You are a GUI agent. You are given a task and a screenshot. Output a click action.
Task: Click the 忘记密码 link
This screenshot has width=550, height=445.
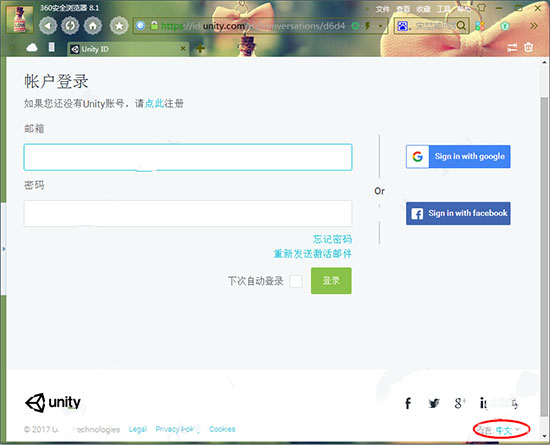tap(332, 239)
